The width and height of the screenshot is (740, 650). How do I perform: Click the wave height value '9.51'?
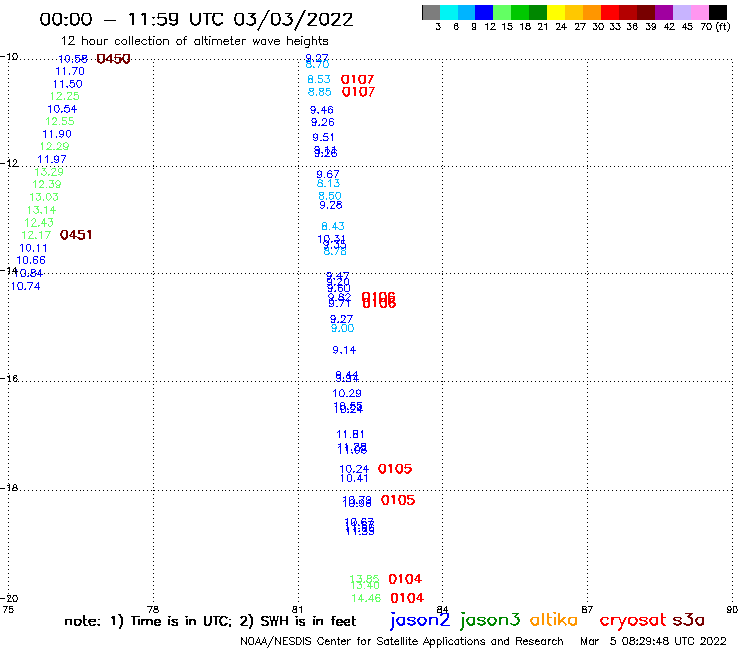click(323, 137)
